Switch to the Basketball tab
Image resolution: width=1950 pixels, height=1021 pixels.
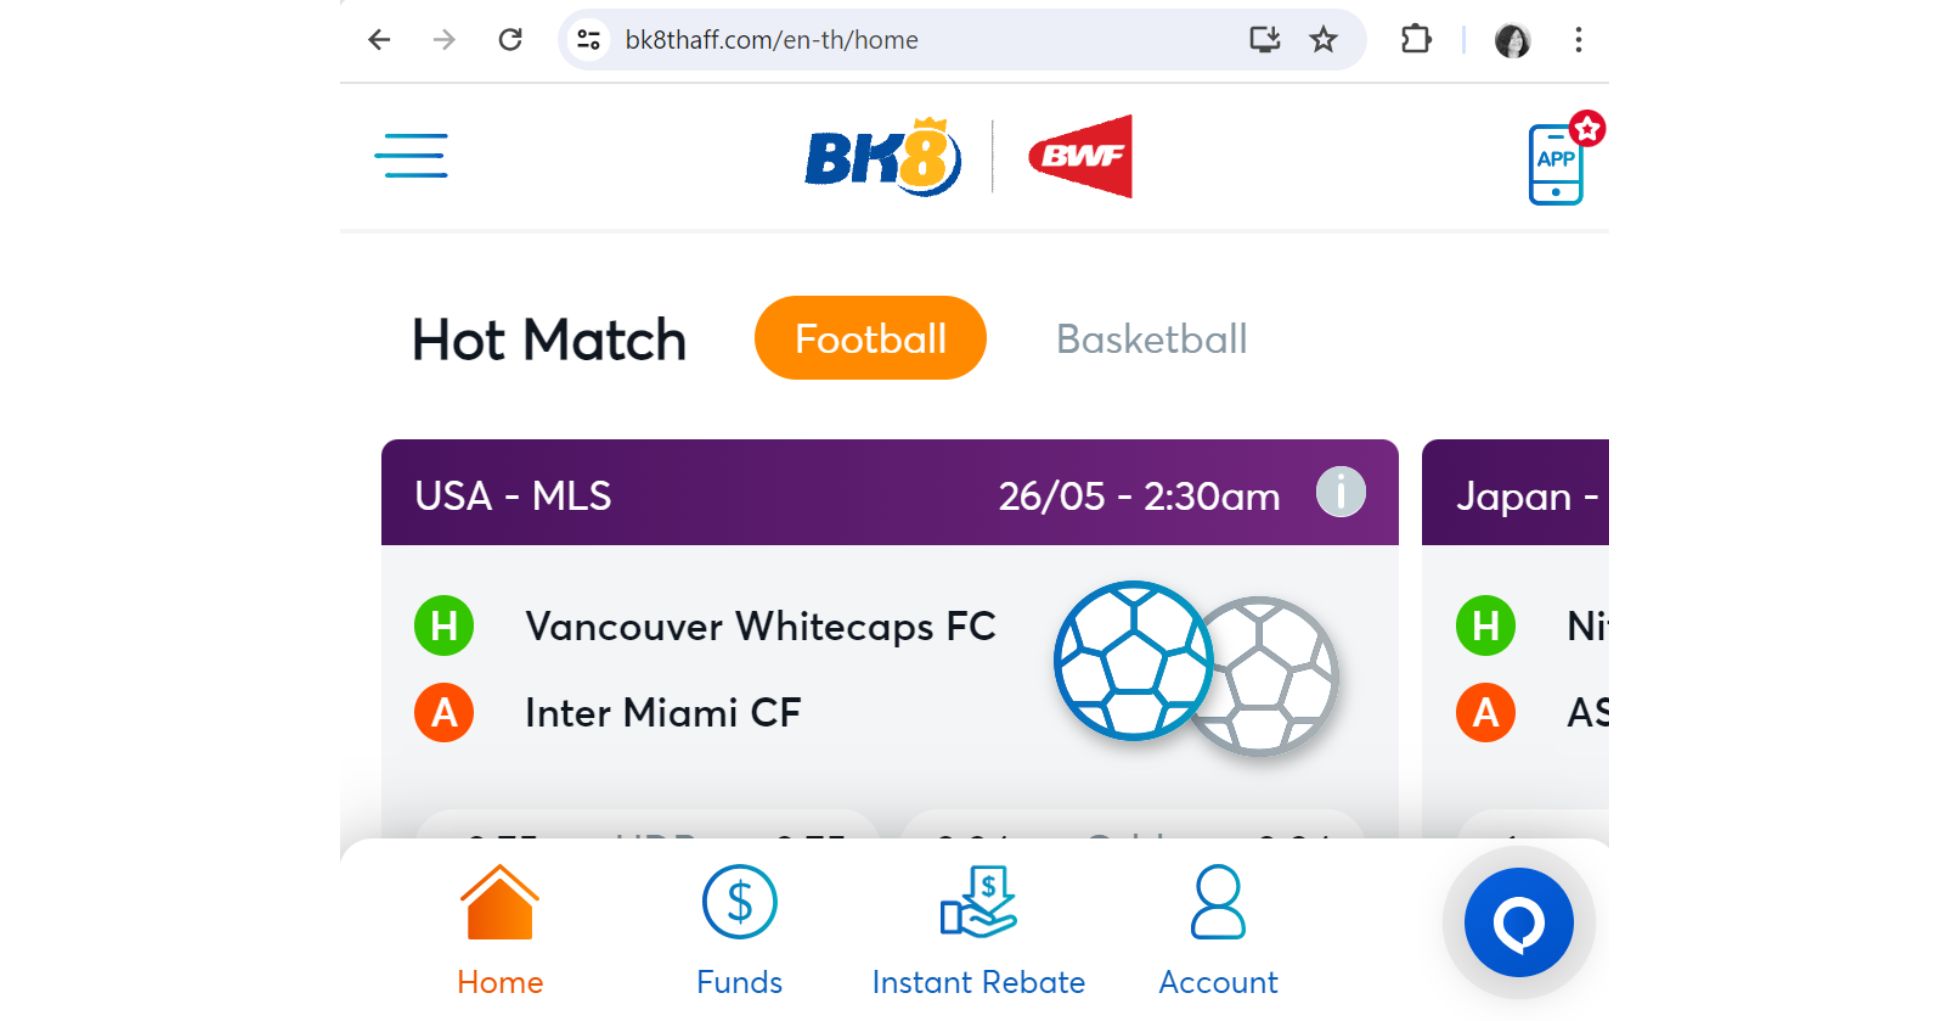[x=1151, y=339]
